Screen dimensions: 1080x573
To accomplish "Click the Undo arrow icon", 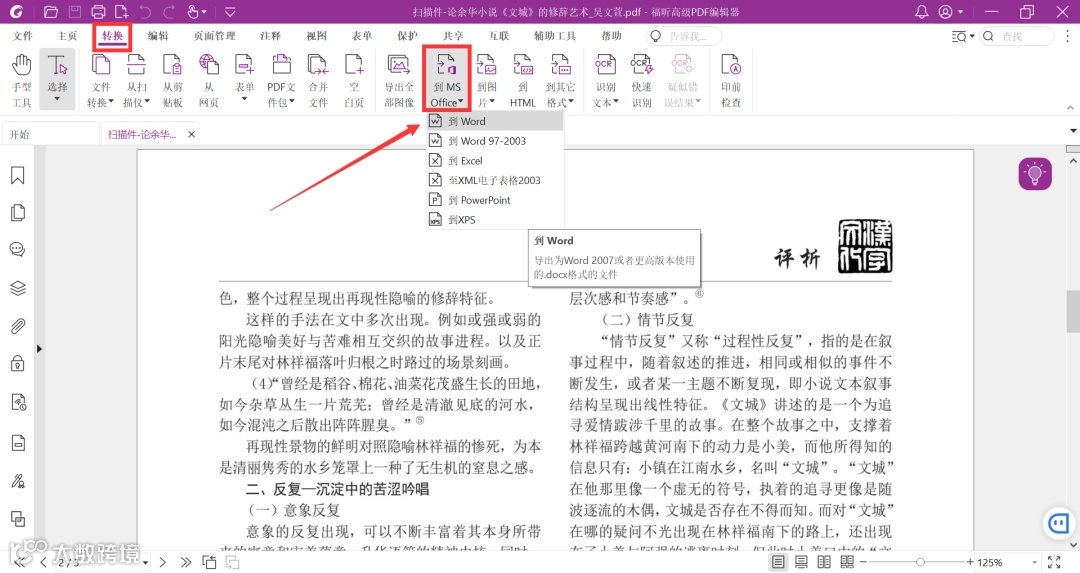I will tap(145, 12).
